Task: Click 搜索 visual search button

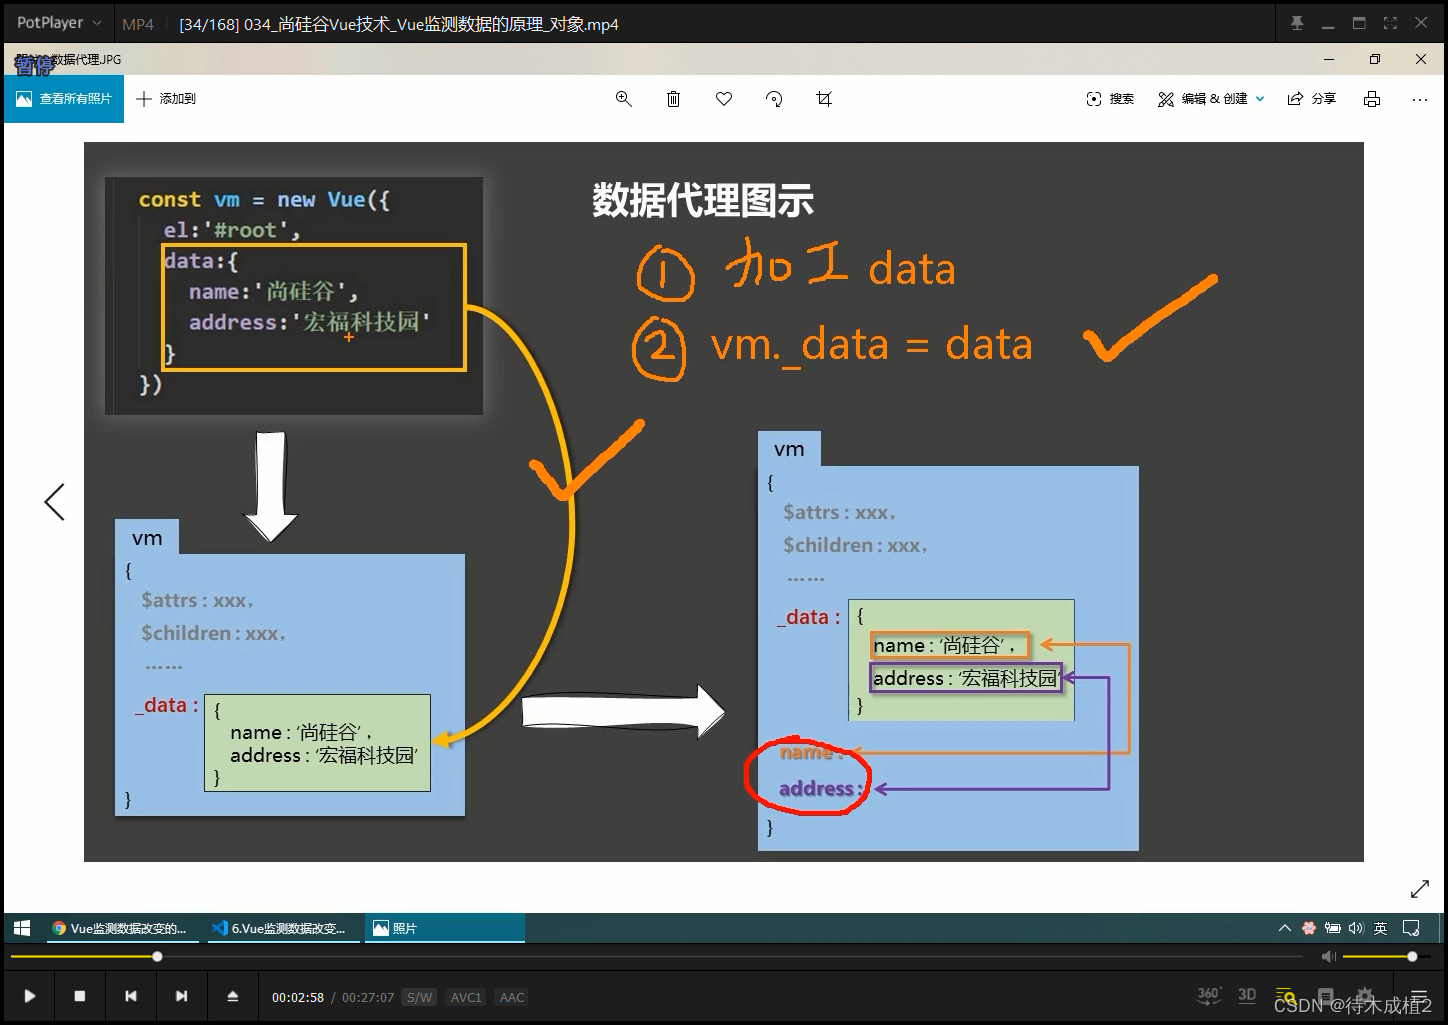Action: point(1110,99)
